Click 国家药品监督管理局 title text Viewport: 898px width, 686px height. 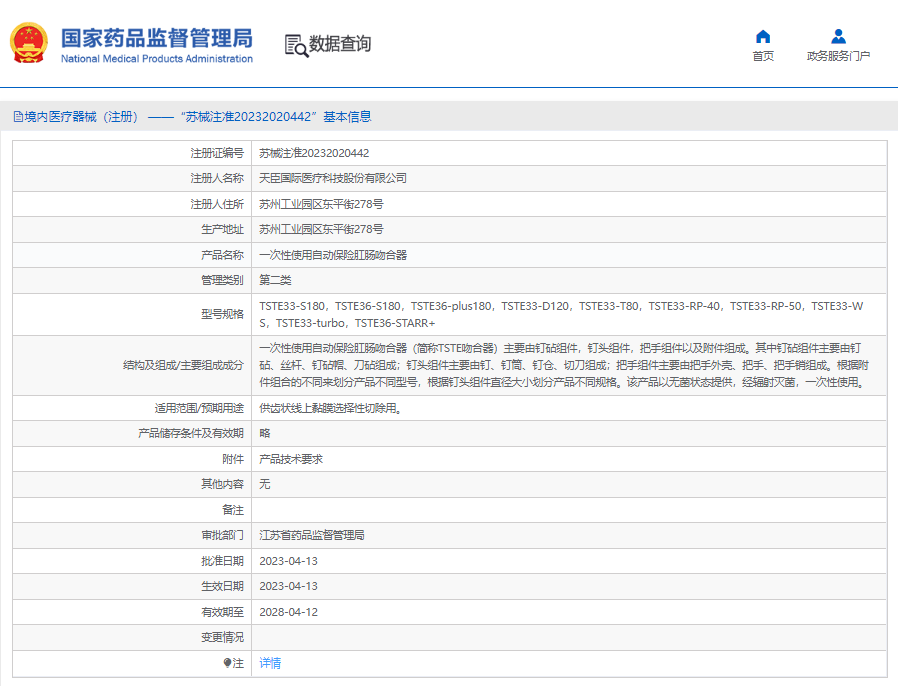(157, 38)
